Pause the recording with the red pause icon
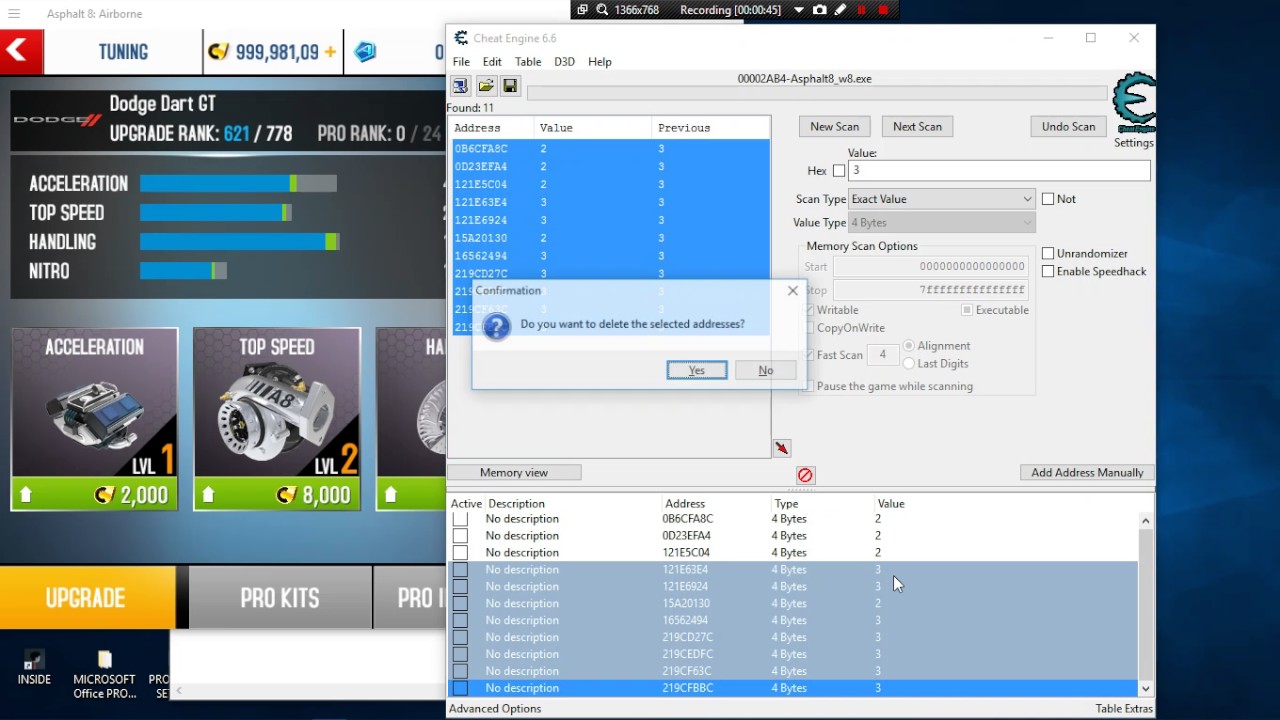Viewport: 1280px width, 720px height. (861, 10)
